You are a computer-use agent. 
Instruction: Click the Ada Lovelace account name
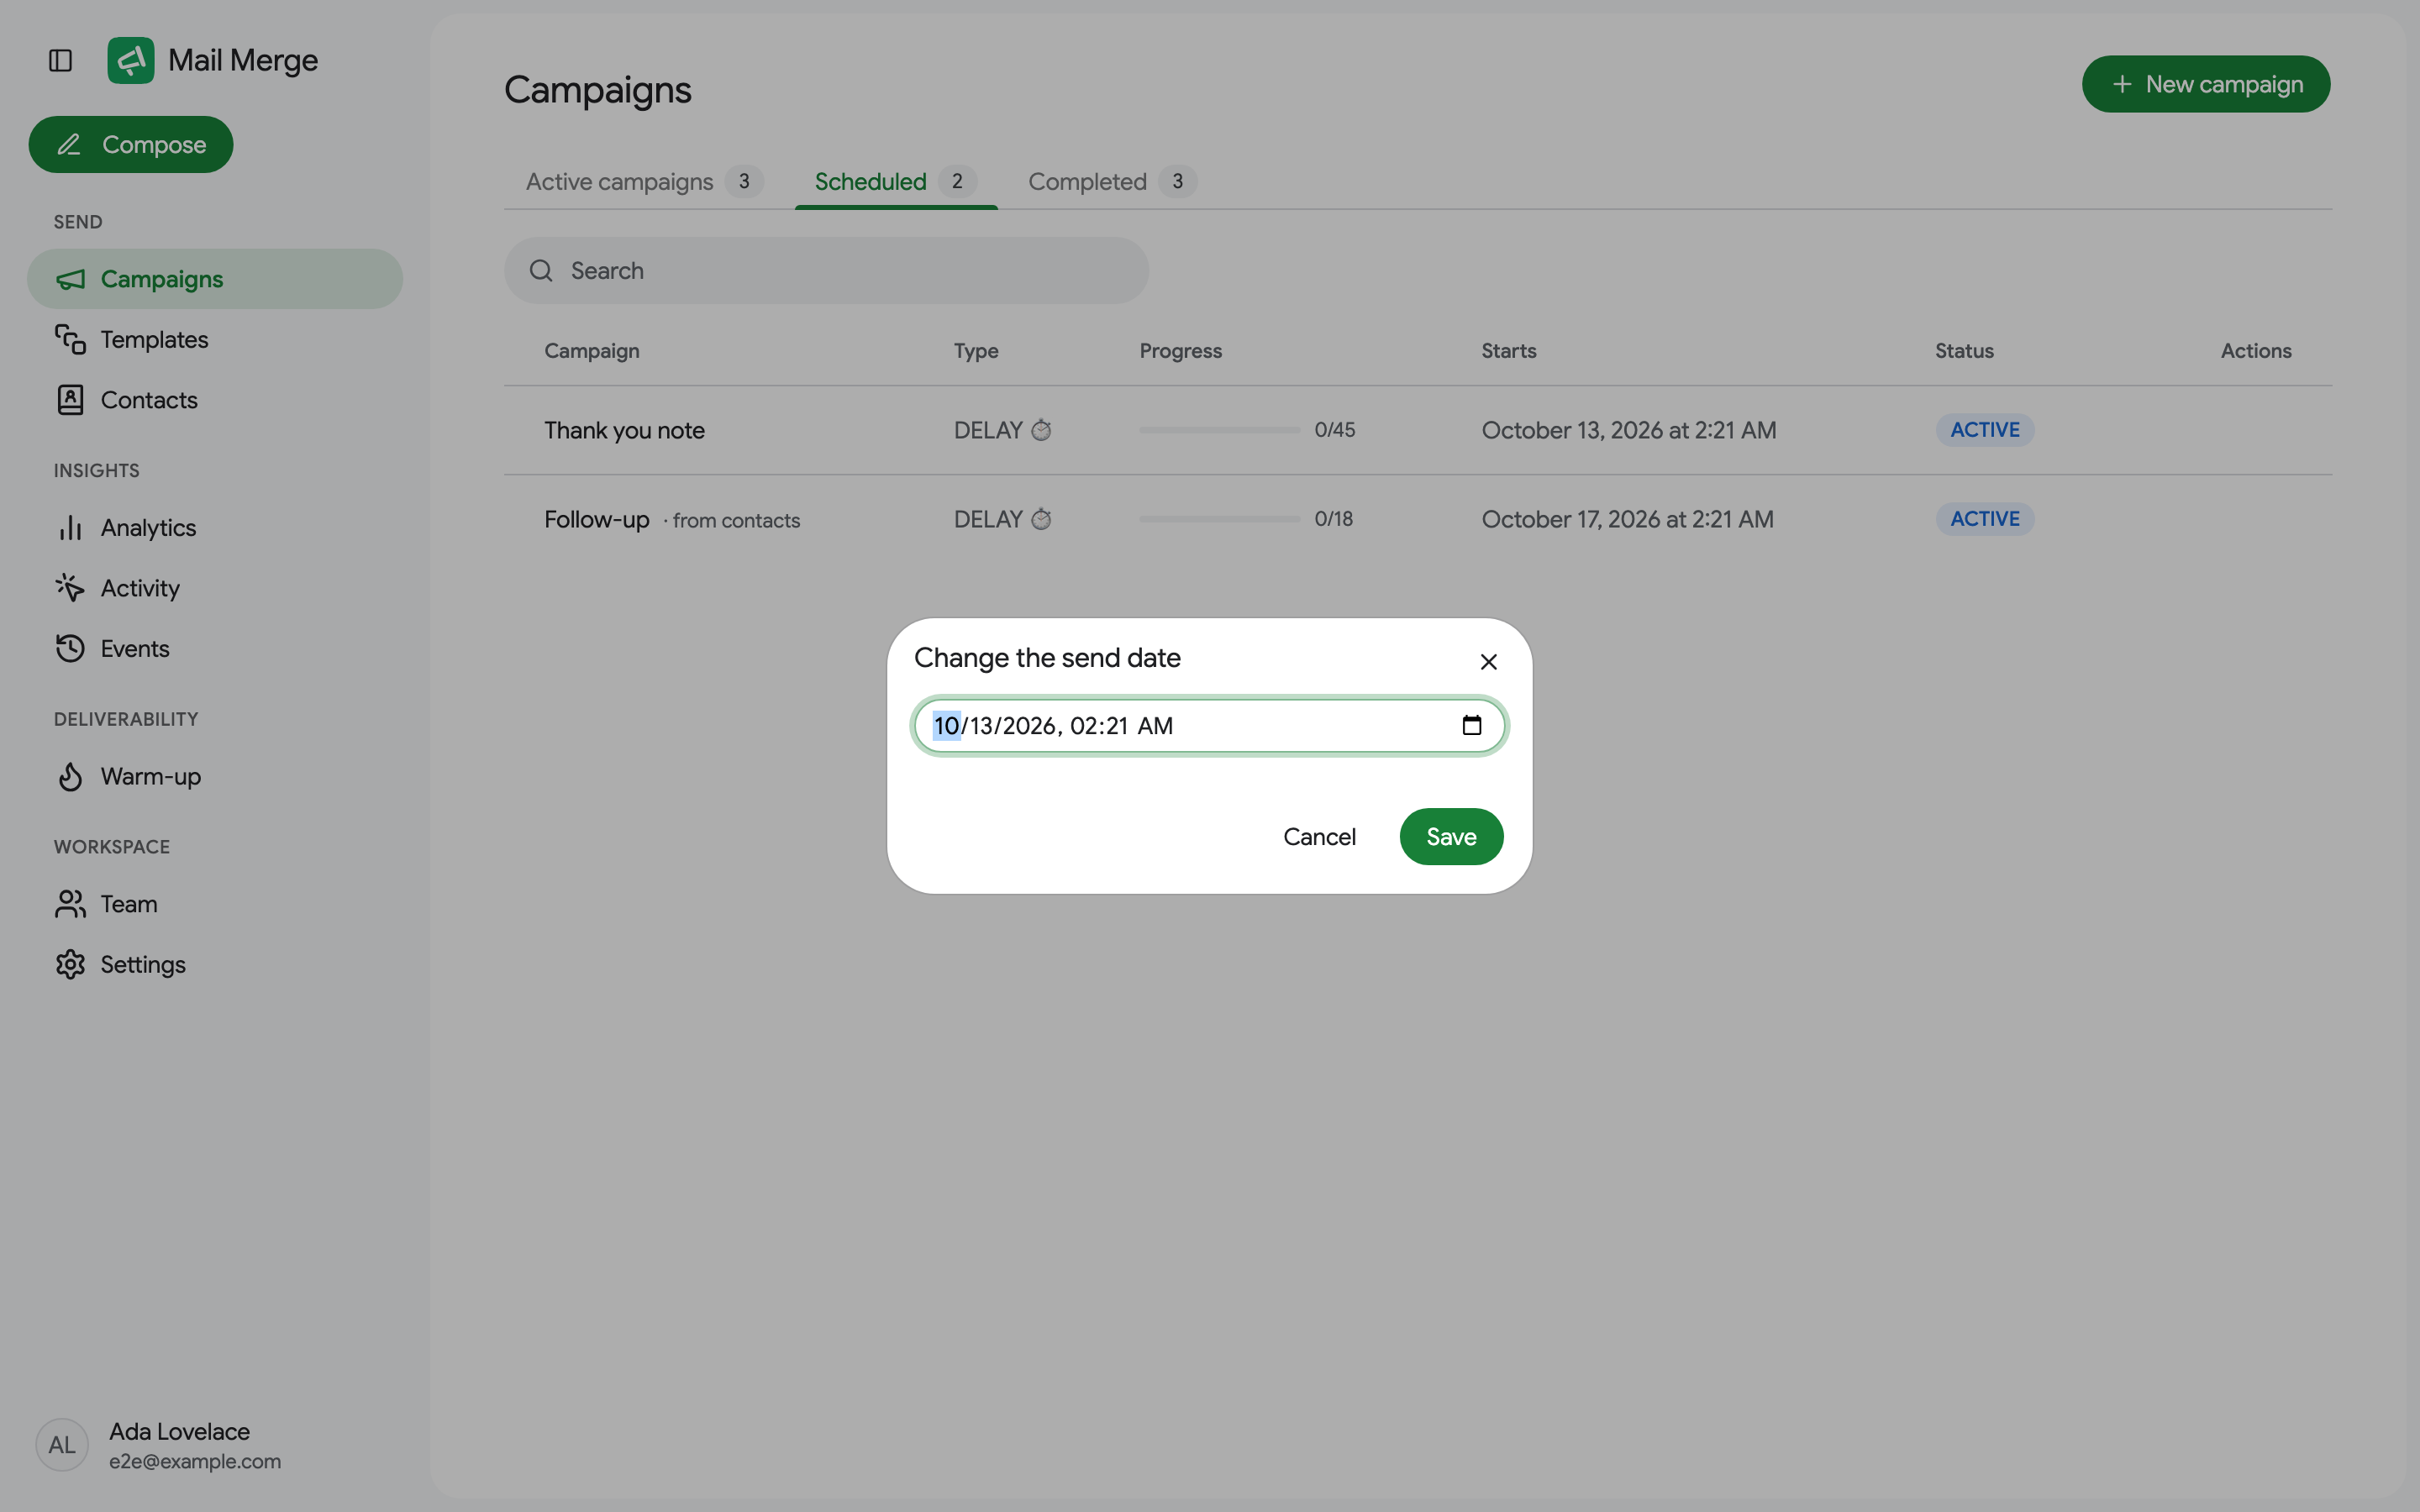coord(179,1431)
